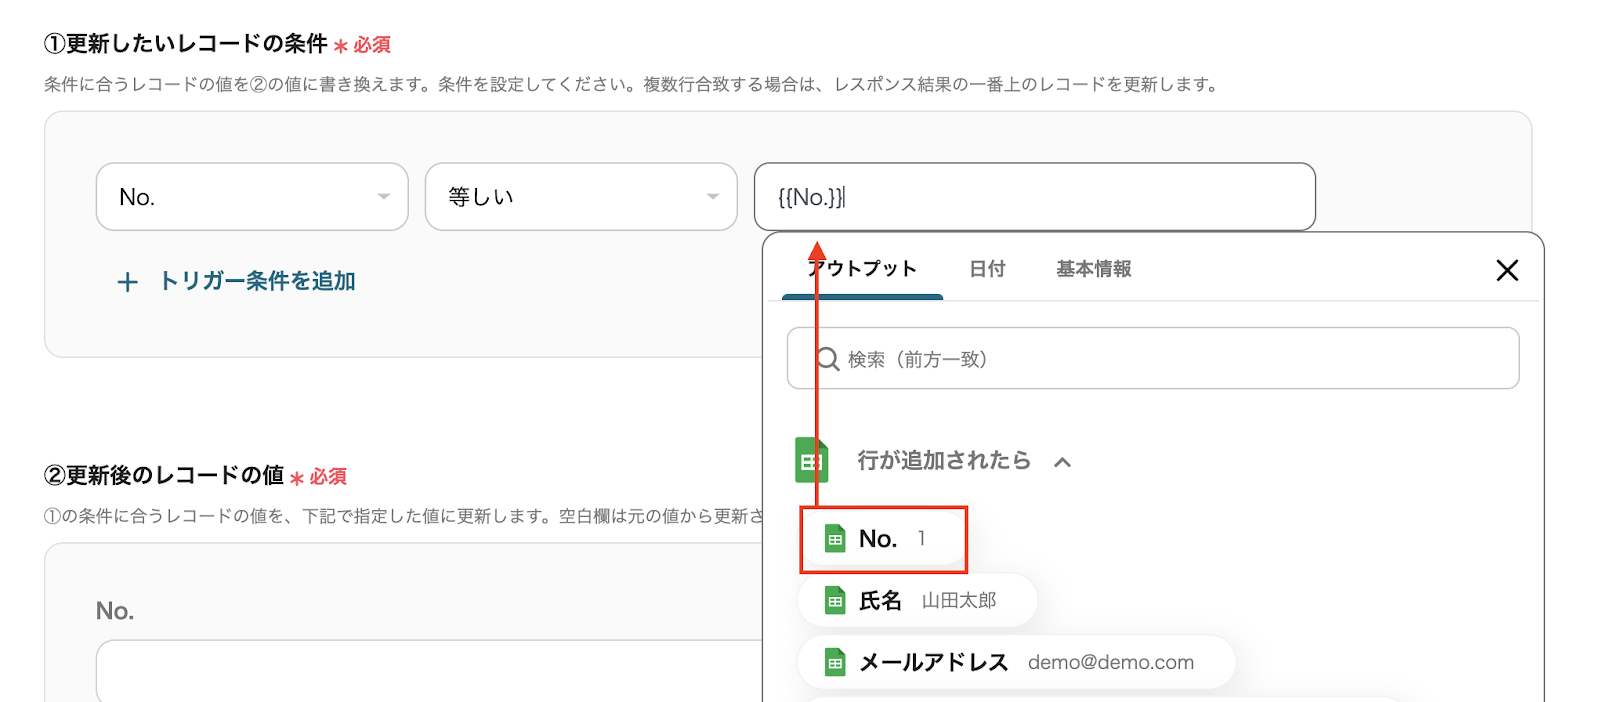
Task: Click the condition value field with {{No.}}
Action: pos(1034,197)
